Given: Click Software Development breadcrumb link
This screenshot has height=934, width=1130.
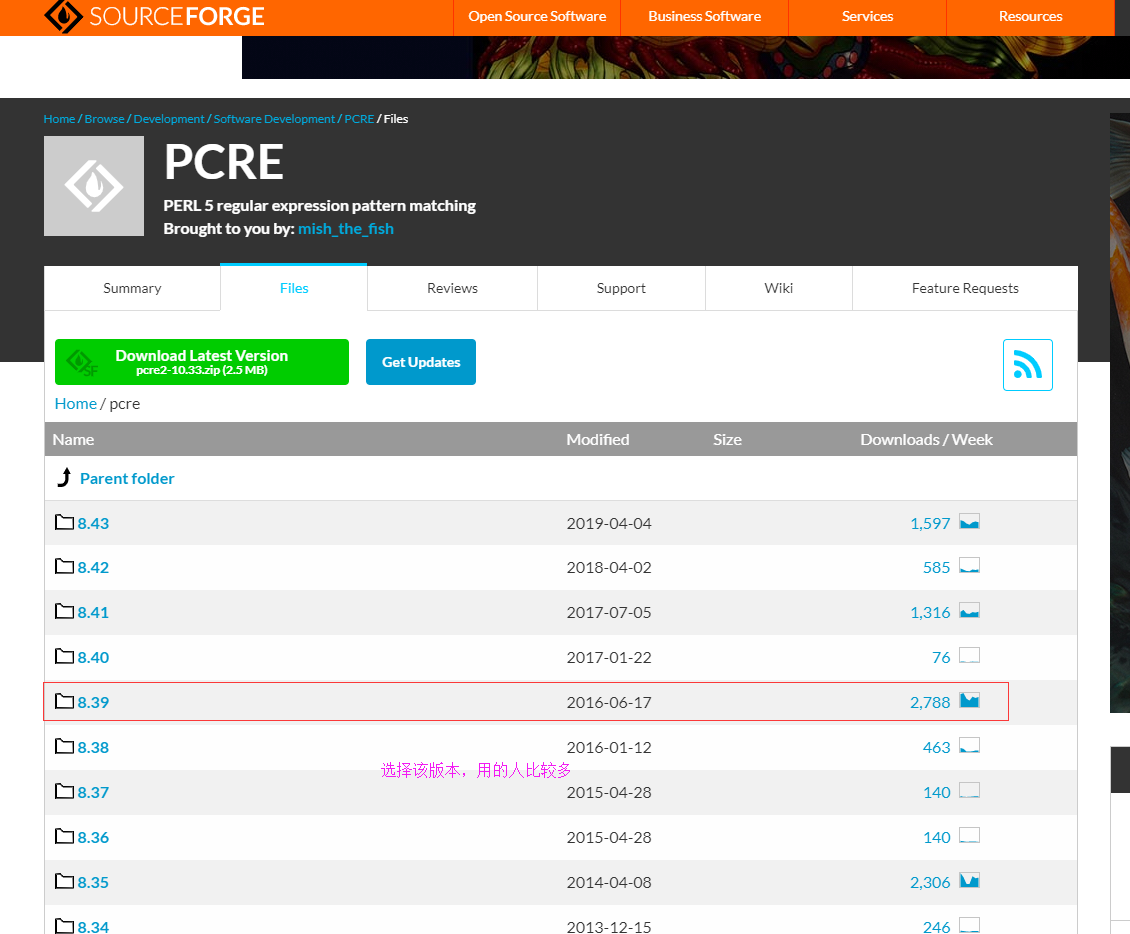Looking at the screenshot, I should tap(274, 119).
